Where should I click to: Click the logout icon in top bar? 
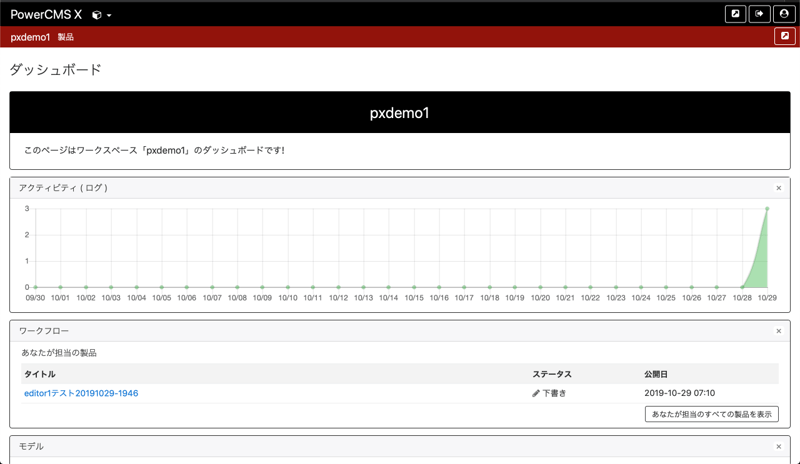click(x=760, y=14)
